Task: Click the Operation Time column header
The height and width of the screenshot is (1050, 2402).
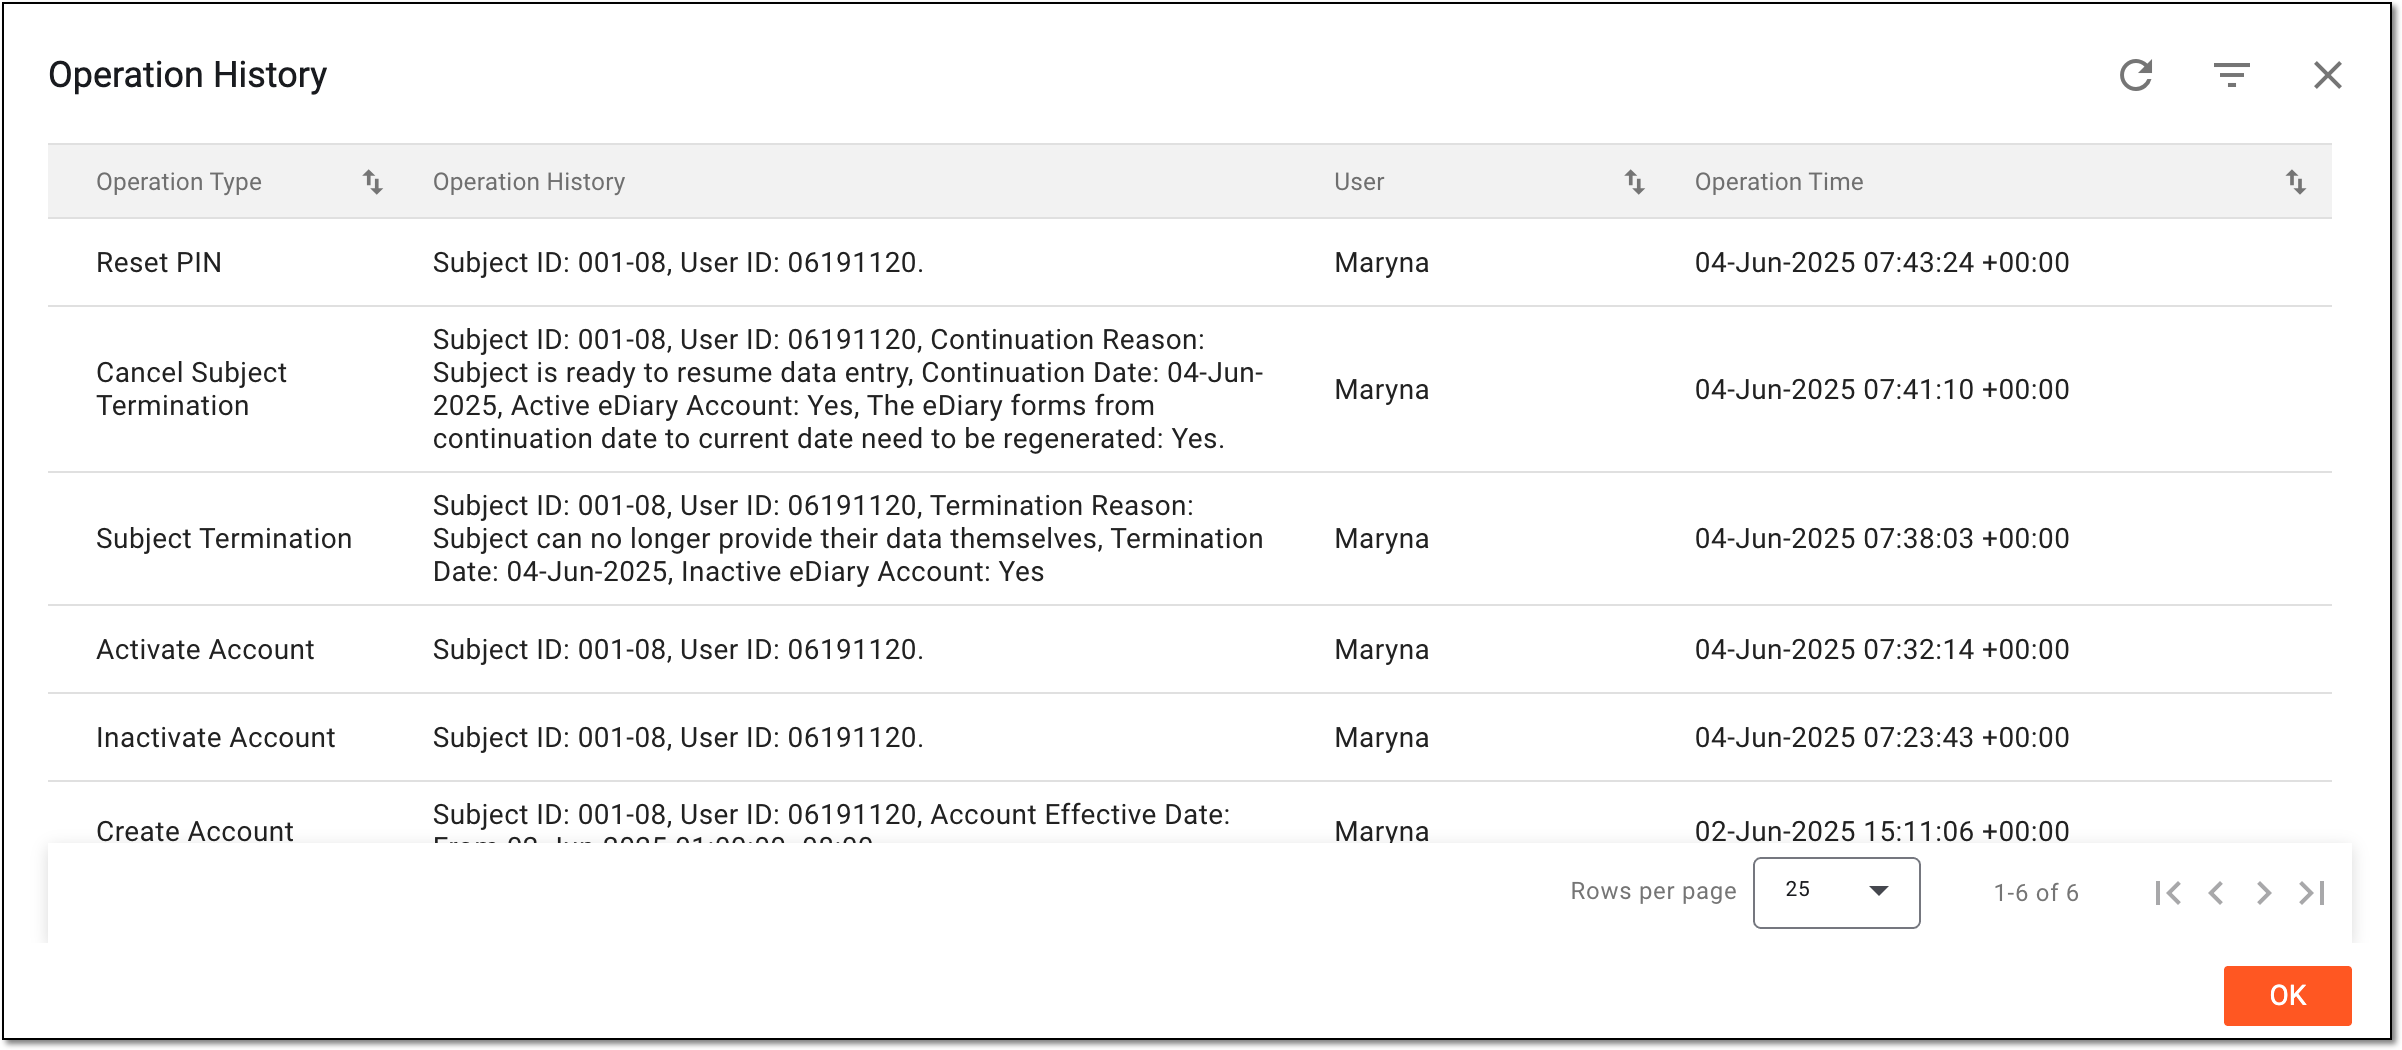Action: point(1779,182)
